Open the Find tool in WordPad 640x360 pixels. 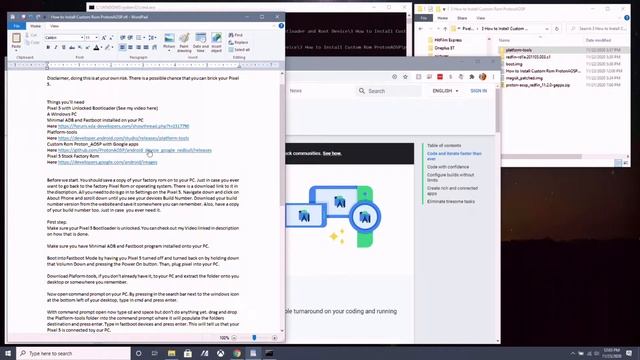[x=236, y=35]
